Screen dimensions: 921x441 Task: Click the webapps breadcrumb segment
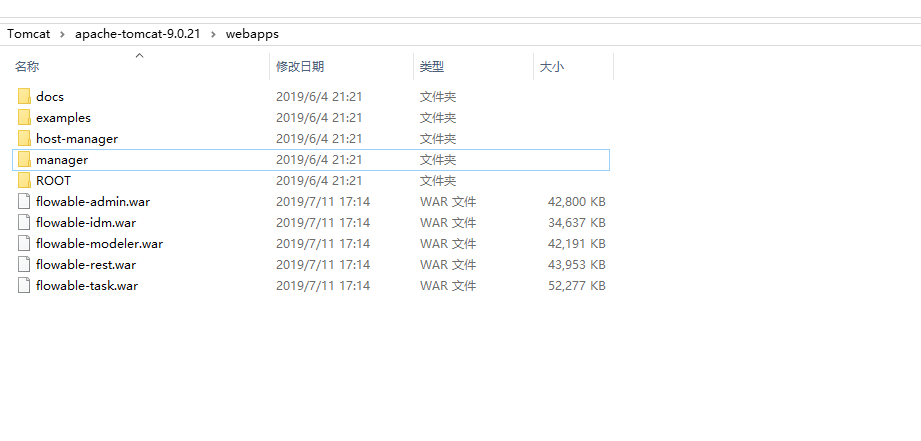point(252,34)
